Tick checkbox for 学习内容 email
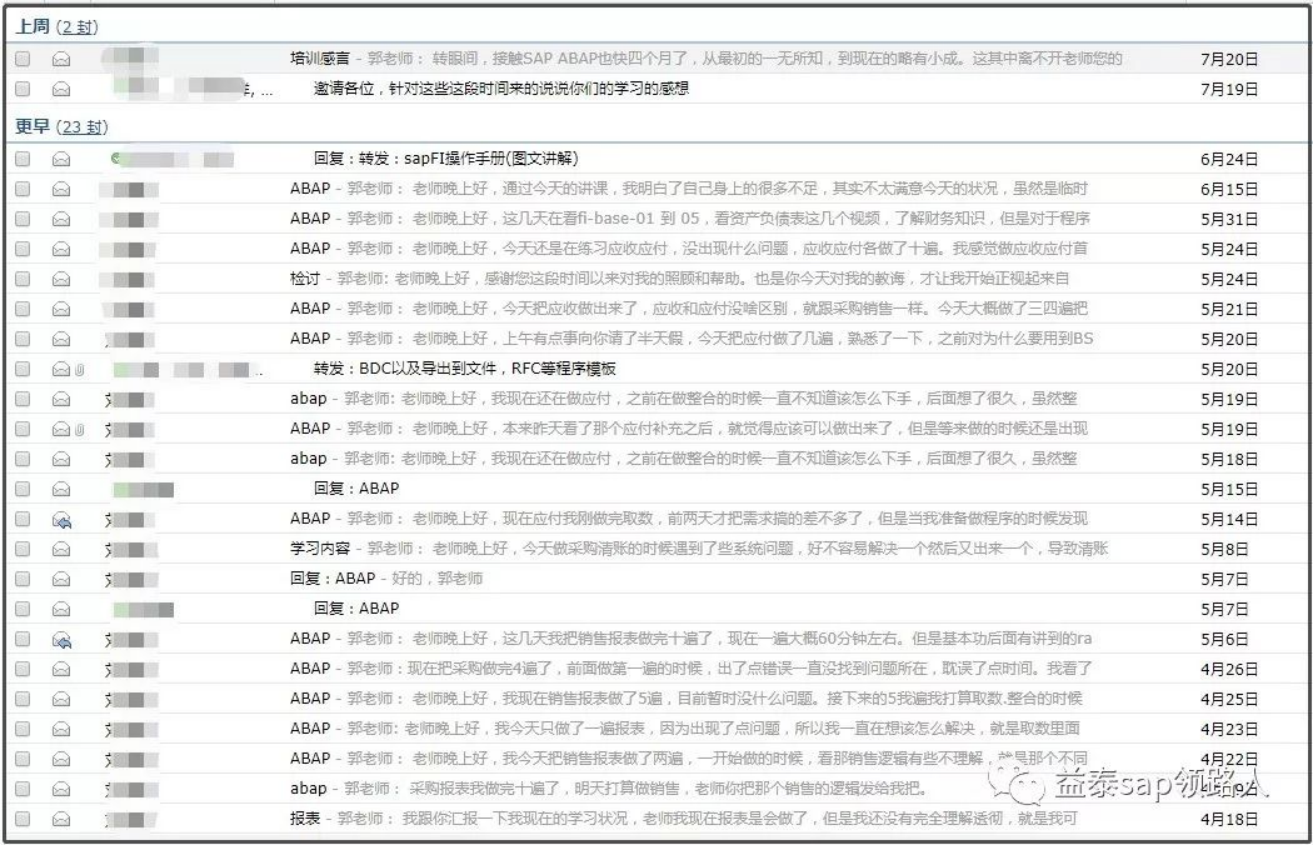The height and width of the screenshot is (845, 1313). point(22,549)
